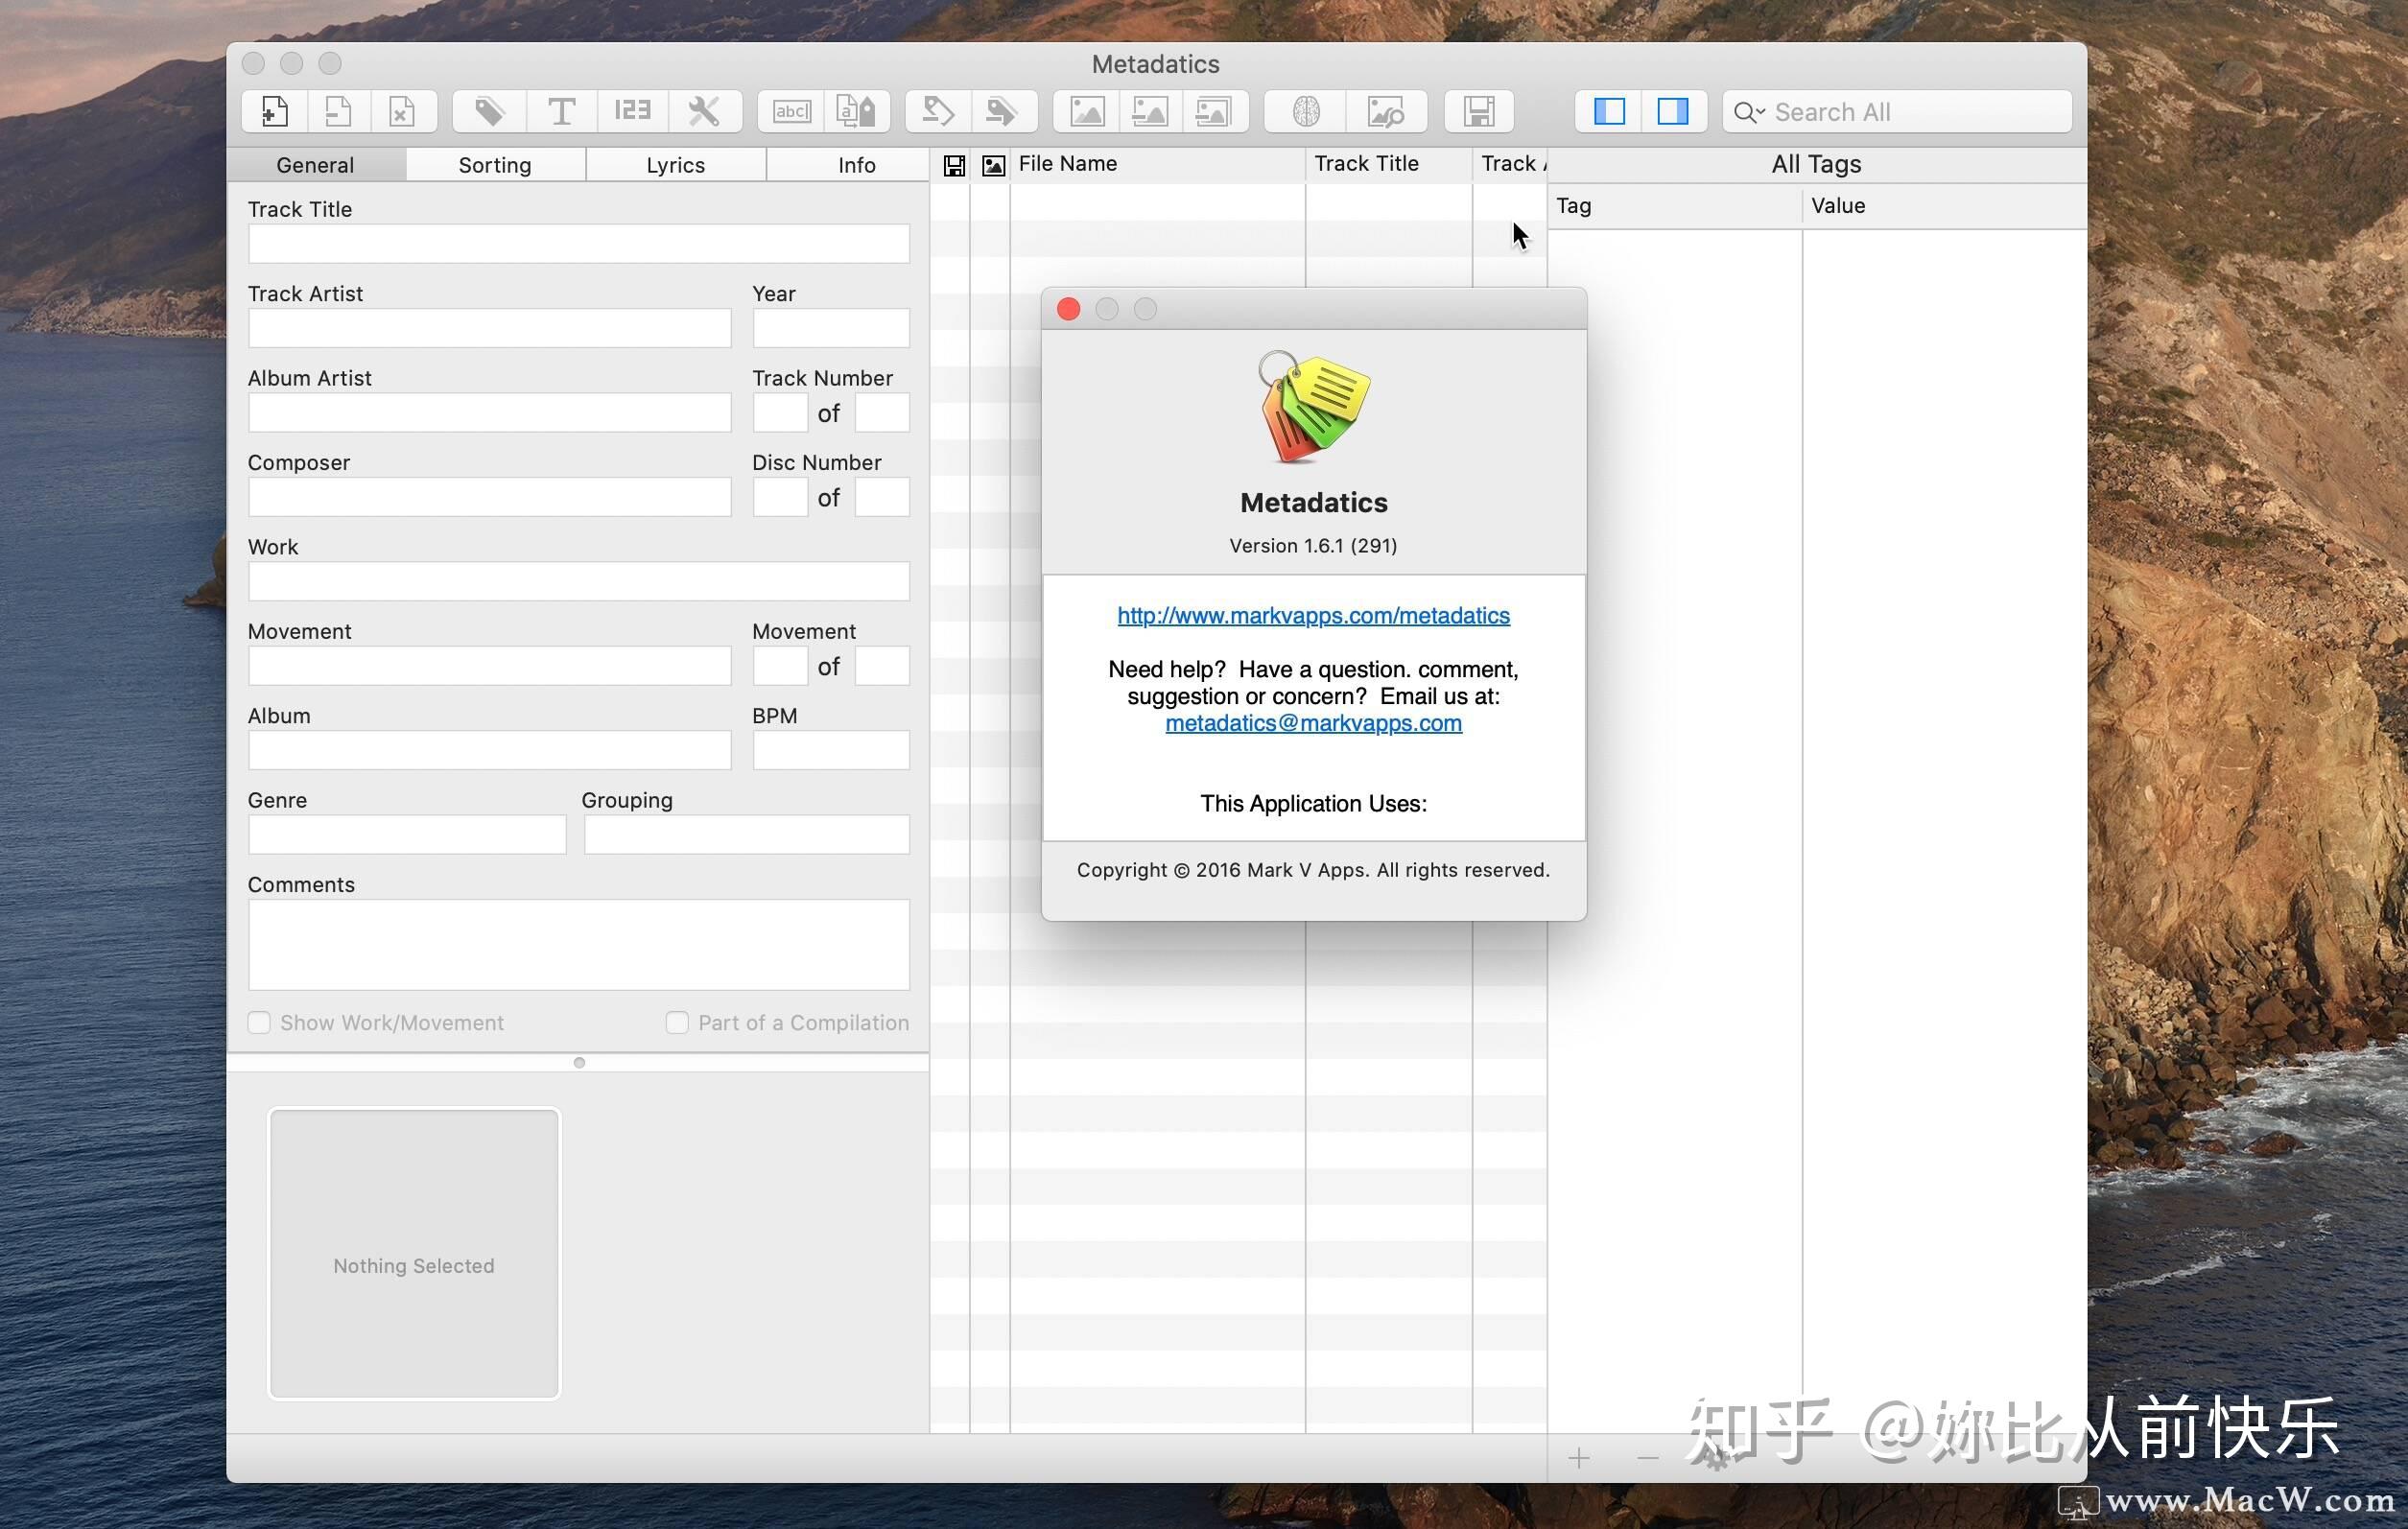Click the metadatics@markvapps.com email link
The width and height of the screenshot is (2408, 1529).
point(1313,723)
